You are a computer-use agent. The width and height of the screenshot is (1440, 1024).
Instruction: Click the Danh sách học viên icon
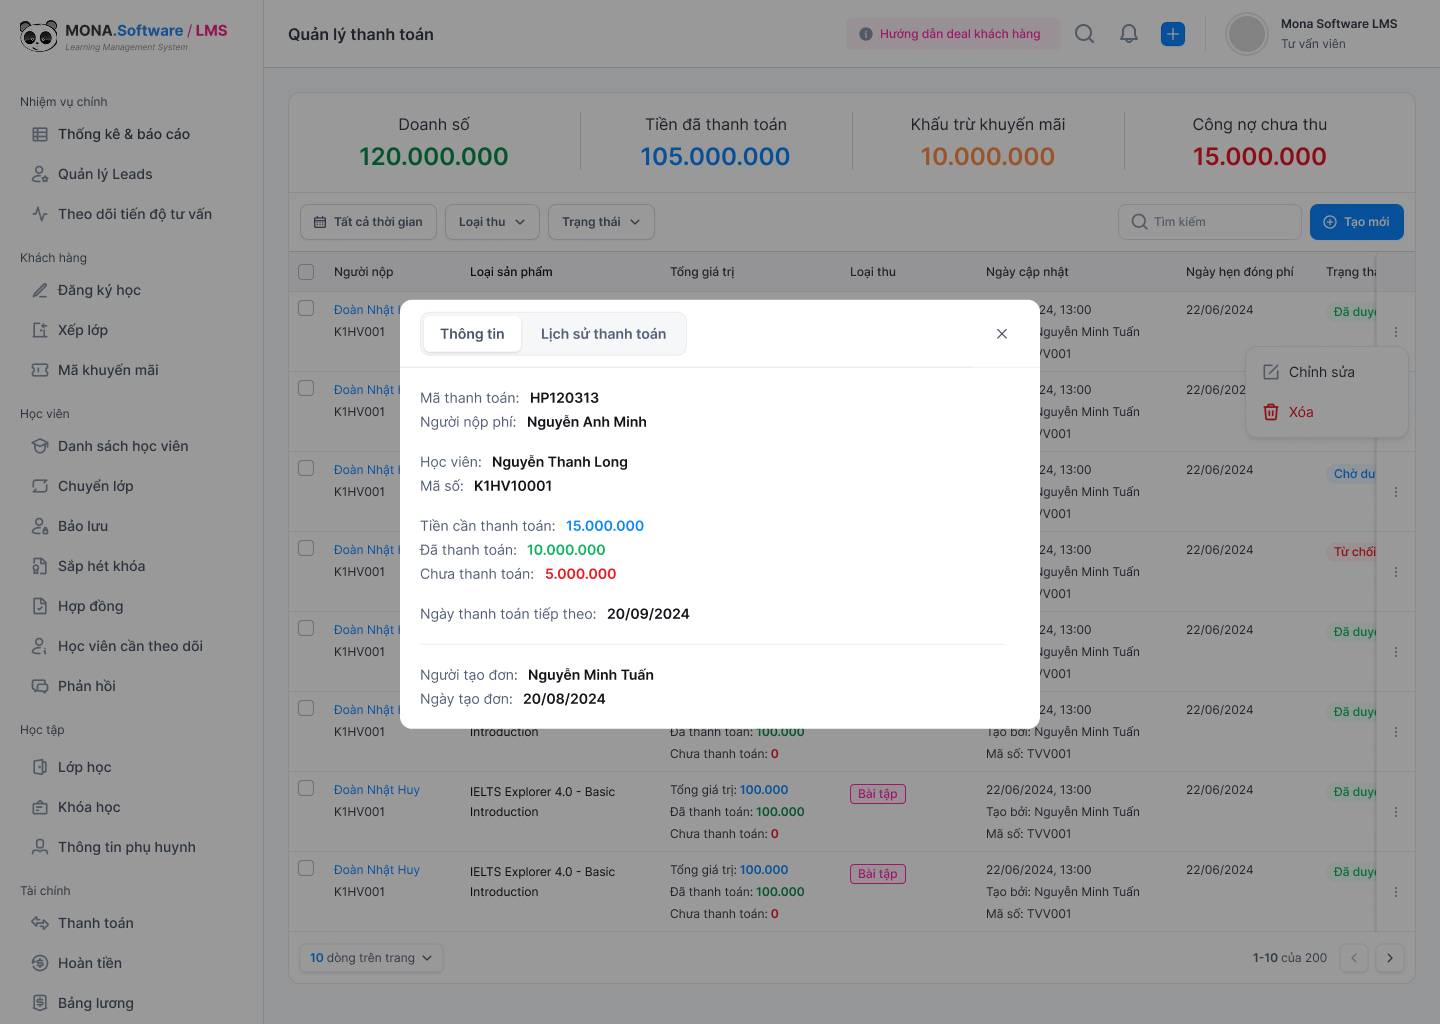40,446
